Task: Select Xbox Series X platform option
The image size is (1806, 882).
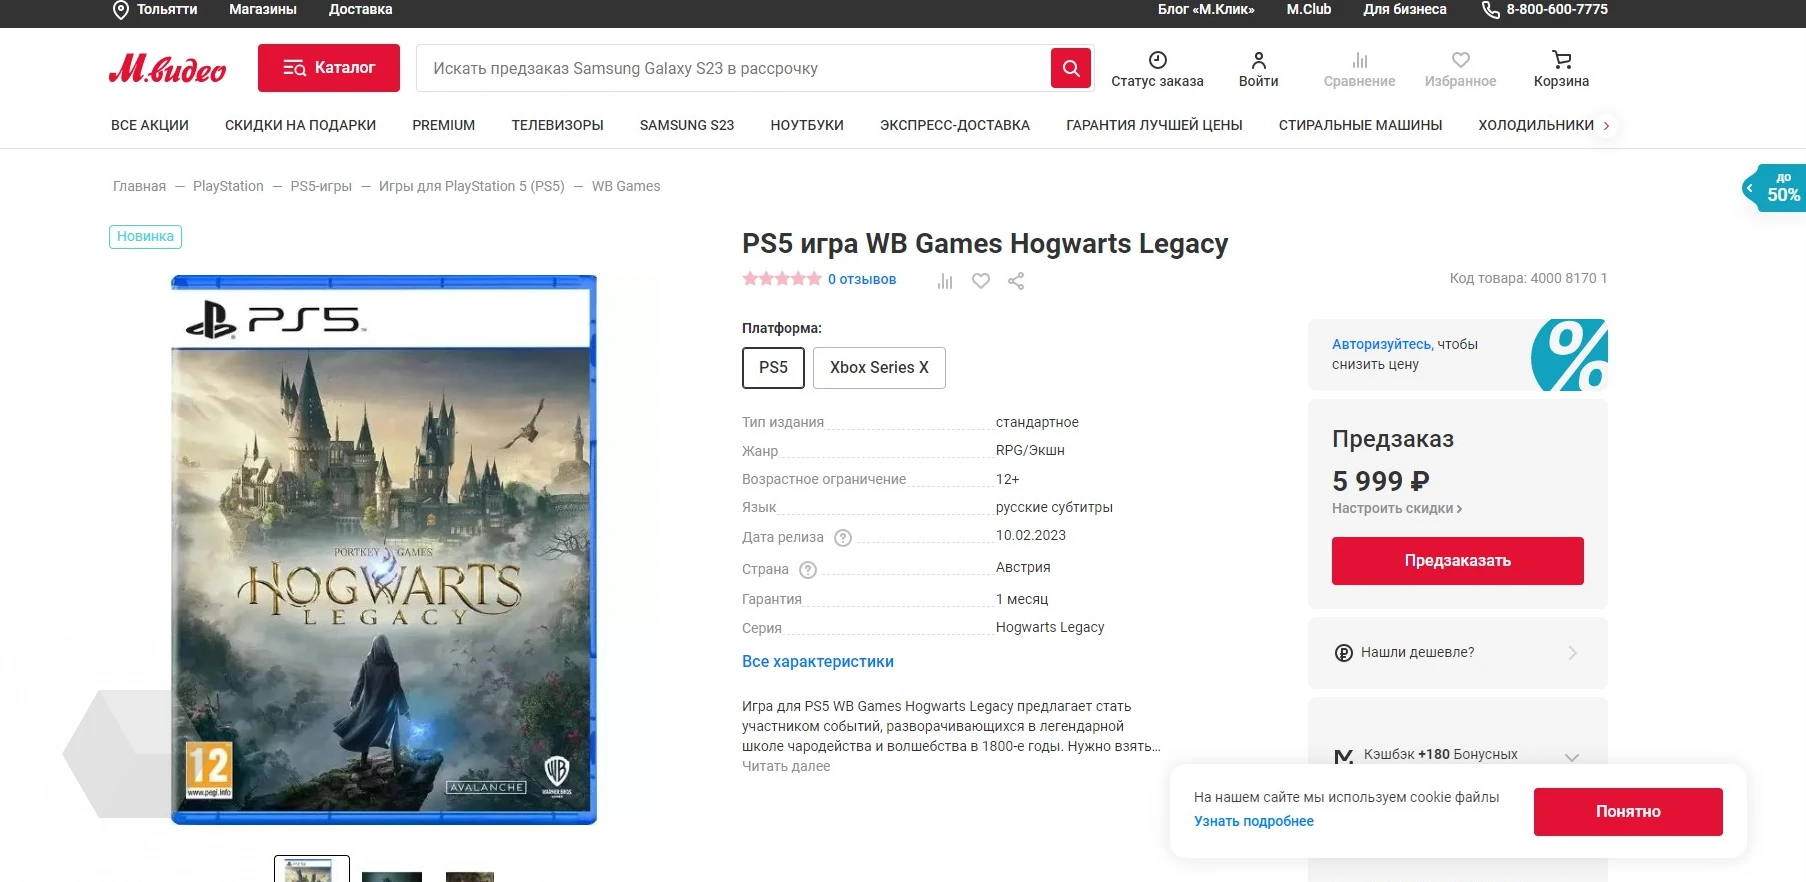Action: pyautogui.click(x=879, y=368)
